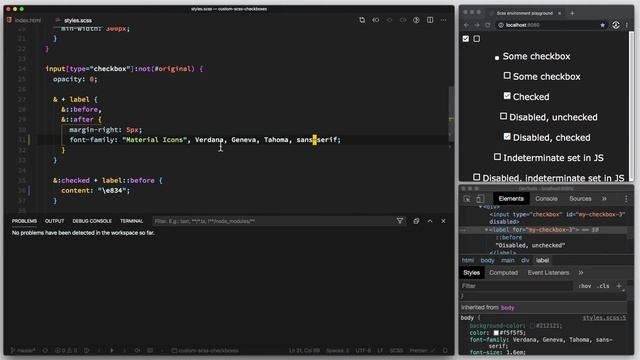Open the TERMINAL panel tab
This screenshot has height=360, width=640.
click(x=131, y=221)
